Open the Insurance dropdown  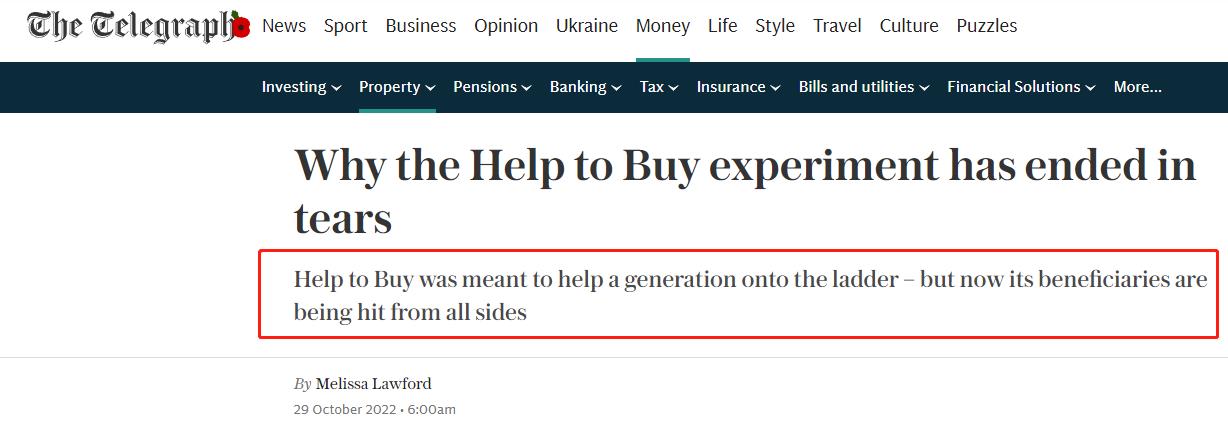tap(738, 87)
